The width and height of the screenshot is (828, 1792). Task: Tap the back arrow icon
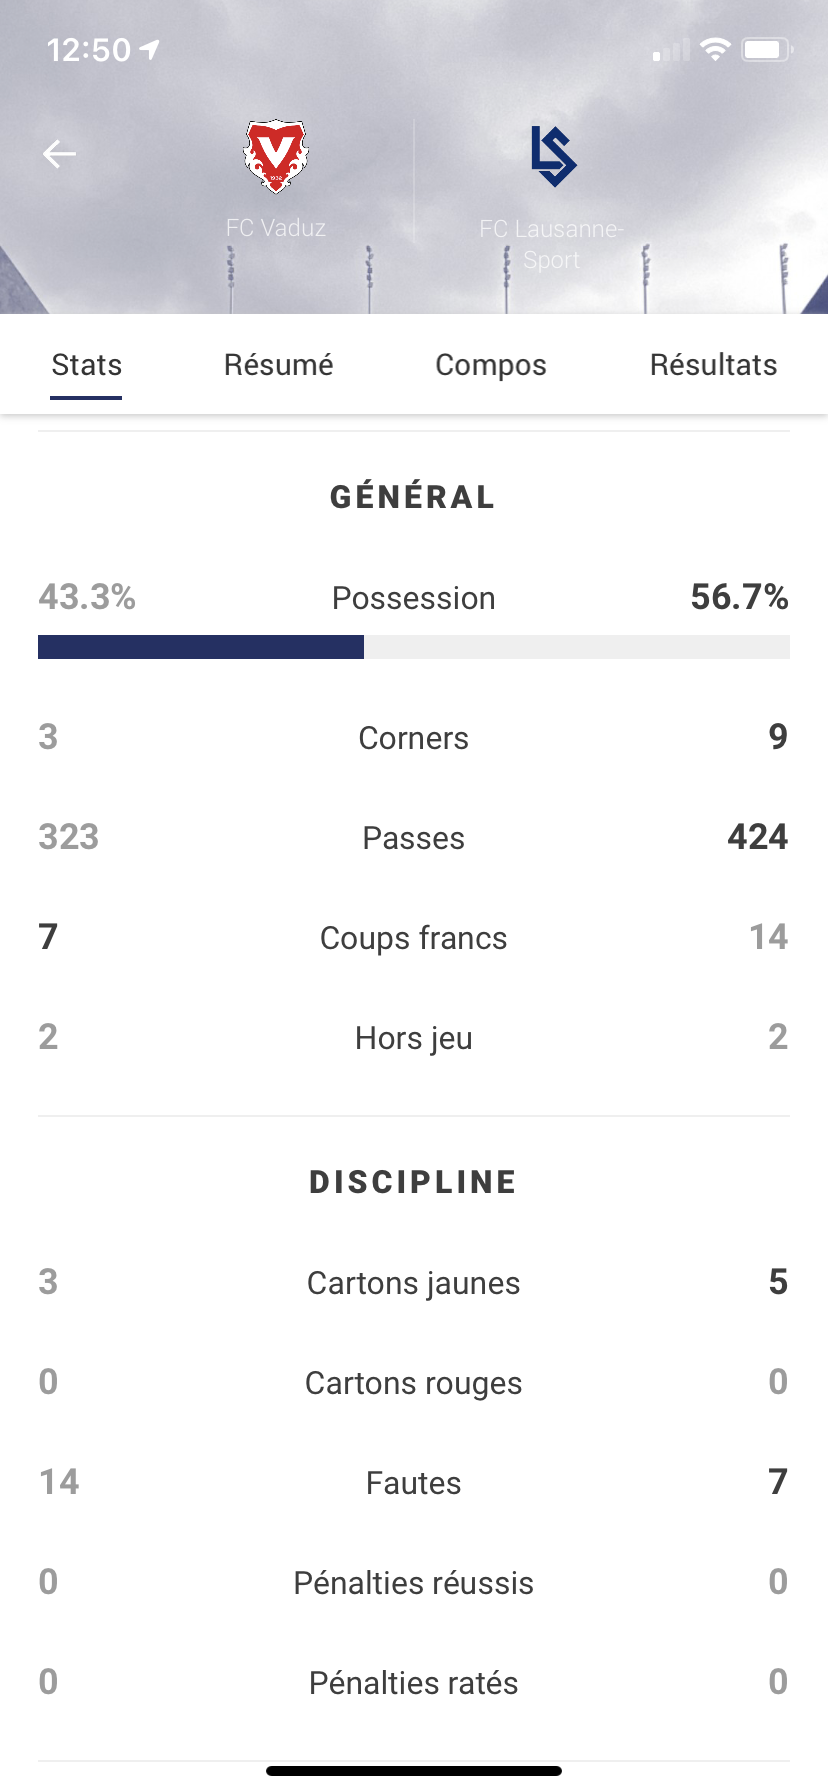pyautogui.click(x=59, y=154)
